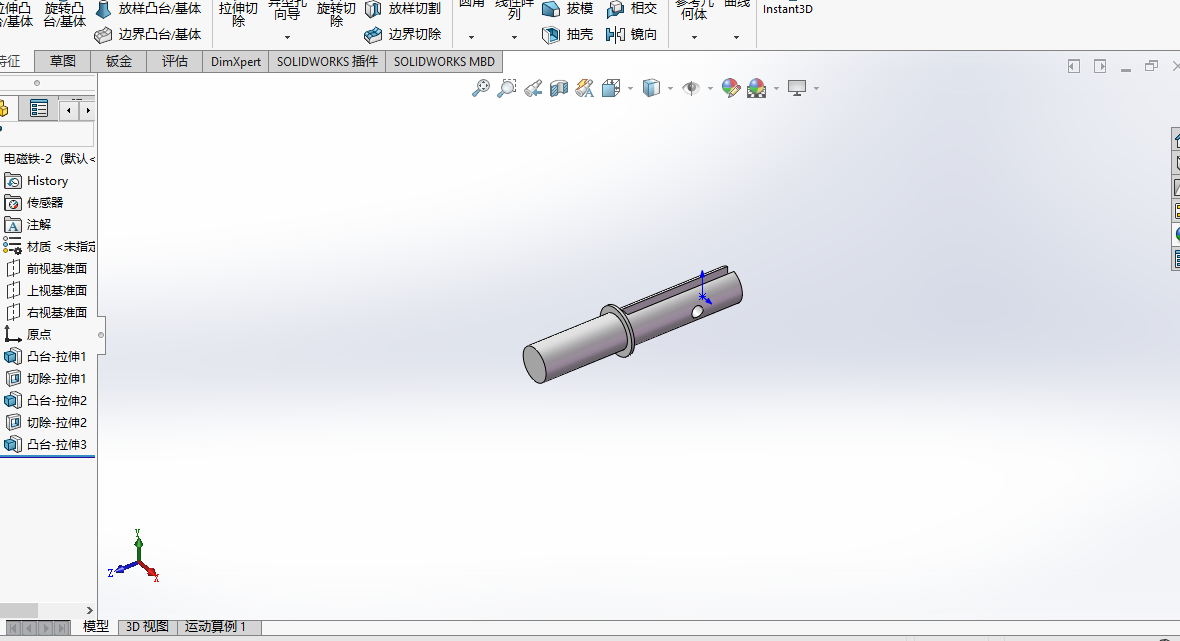Switch to 评估 tab
This screenshot has height=641, width=1180.
(x=175, y=62)
